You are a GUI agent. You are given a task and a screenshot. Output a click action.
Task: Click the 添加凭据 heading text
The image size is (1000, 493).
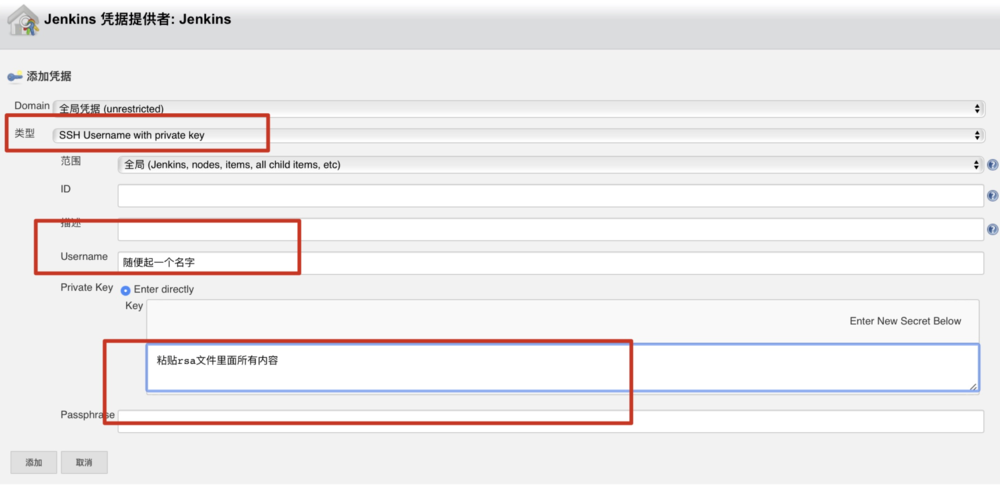pyautogui.click(x=49, y=77)
